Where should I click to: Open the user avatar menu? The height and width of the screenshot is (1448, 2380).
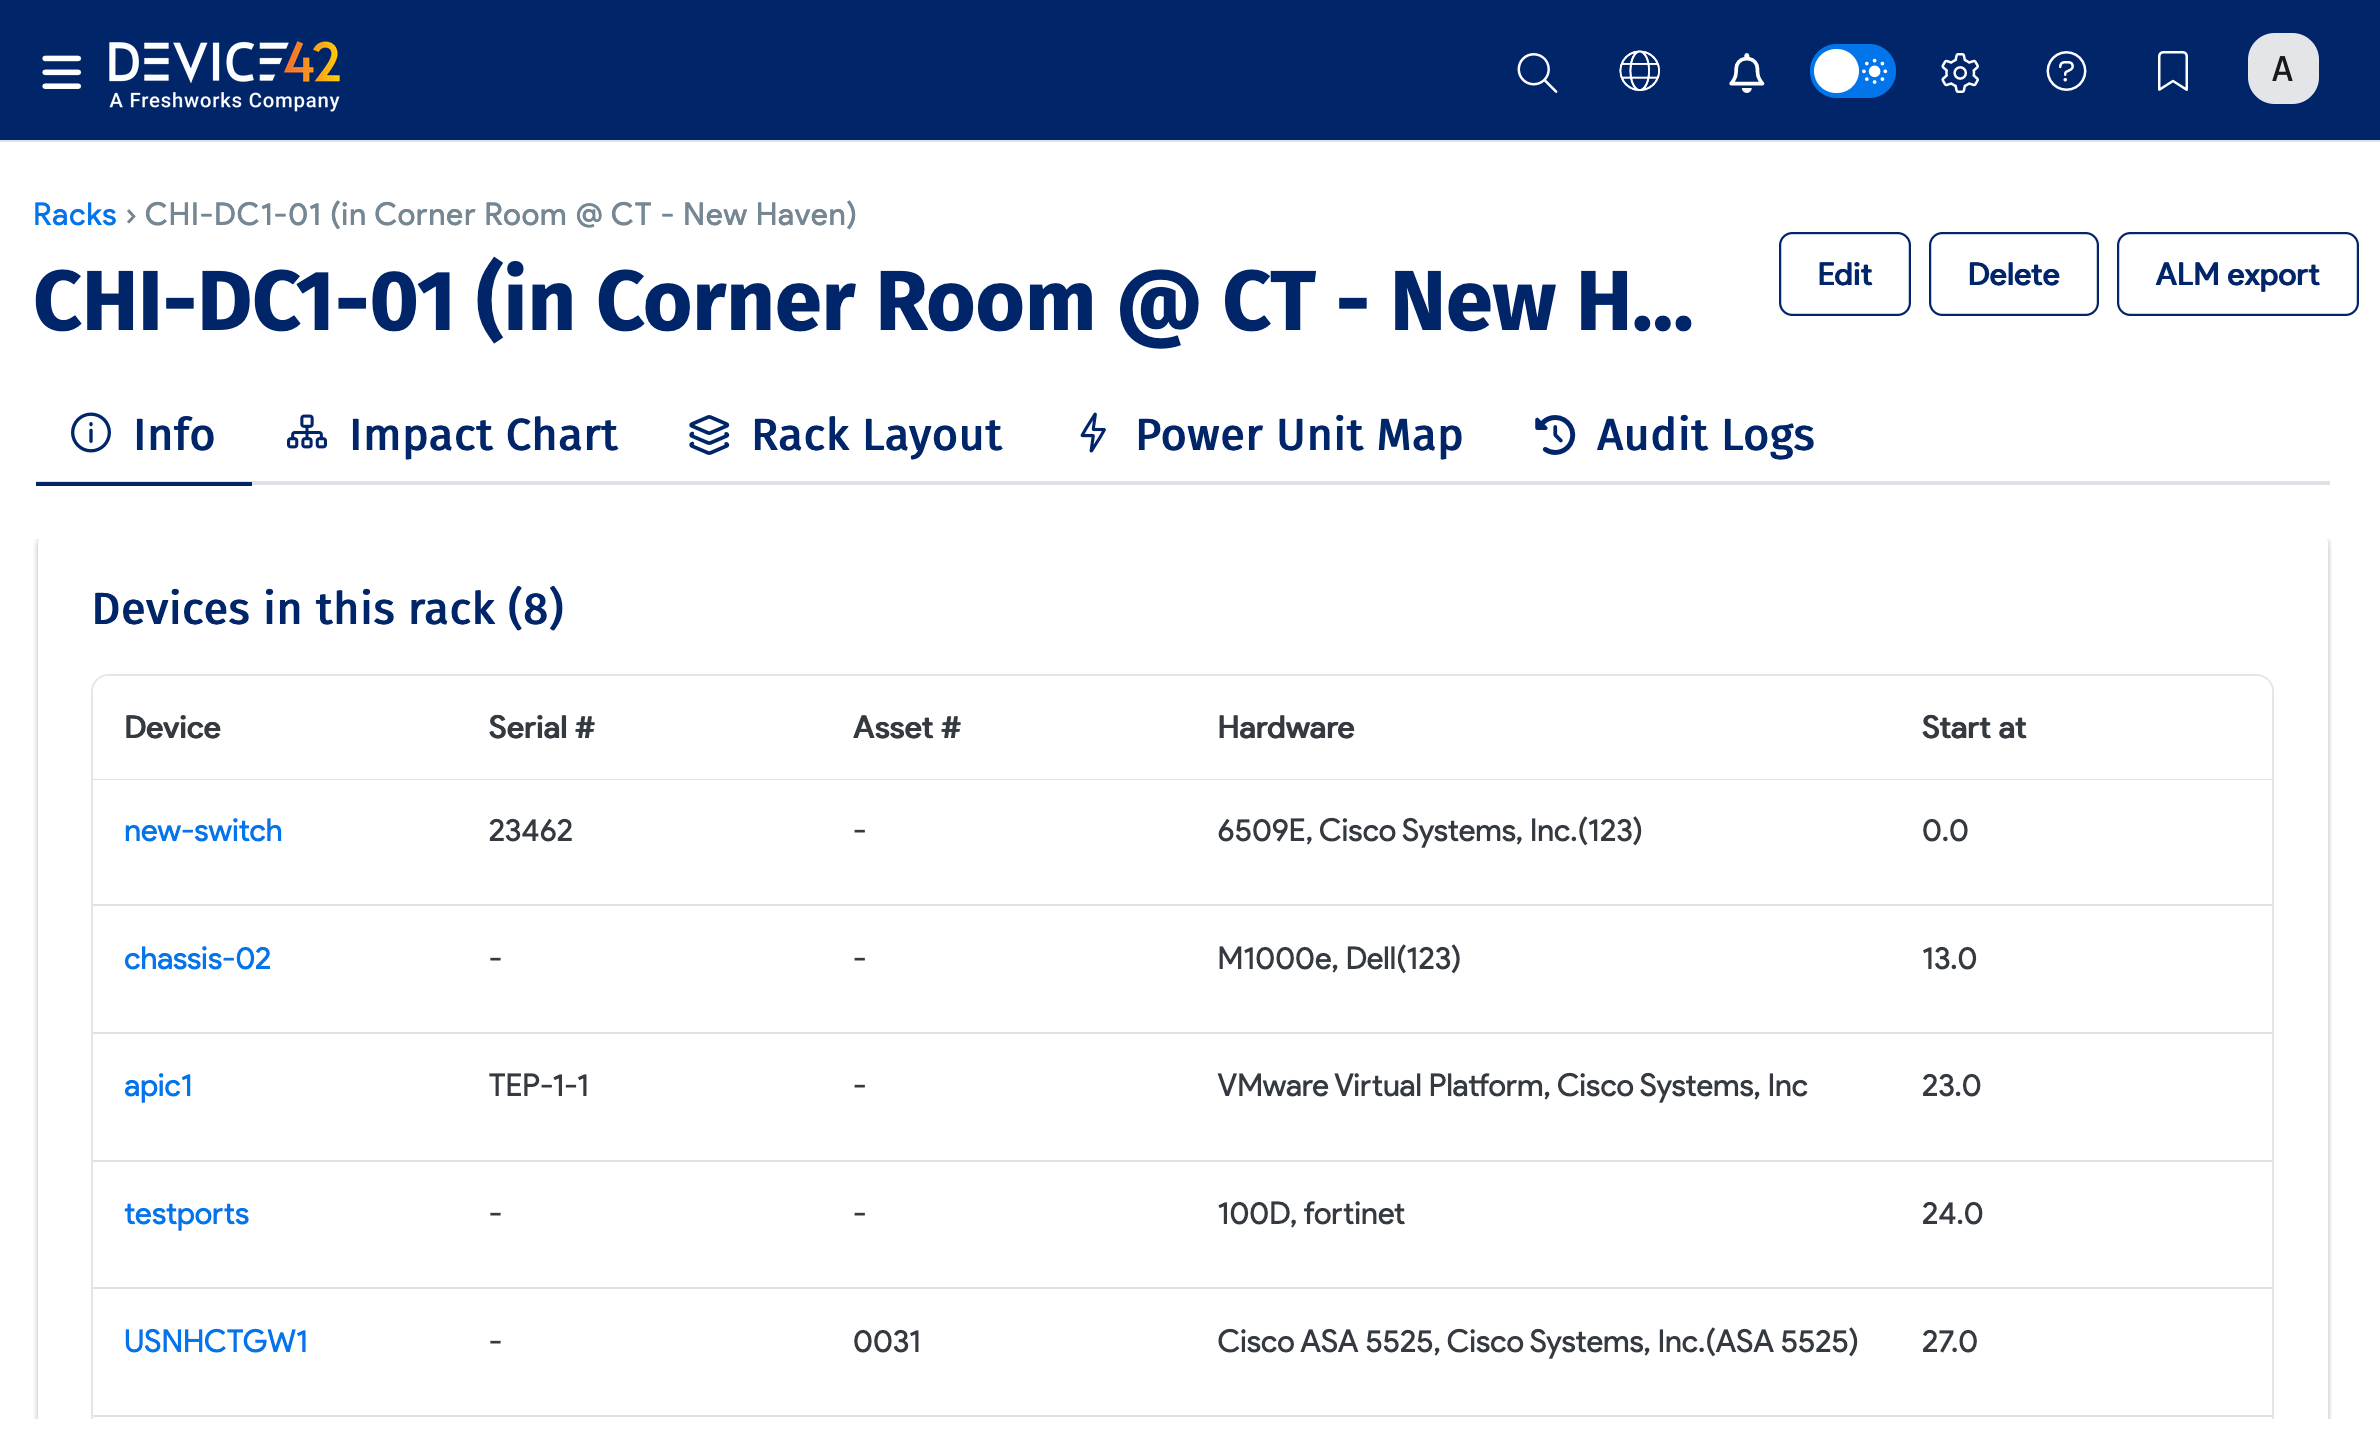[x=2282, y=70]
